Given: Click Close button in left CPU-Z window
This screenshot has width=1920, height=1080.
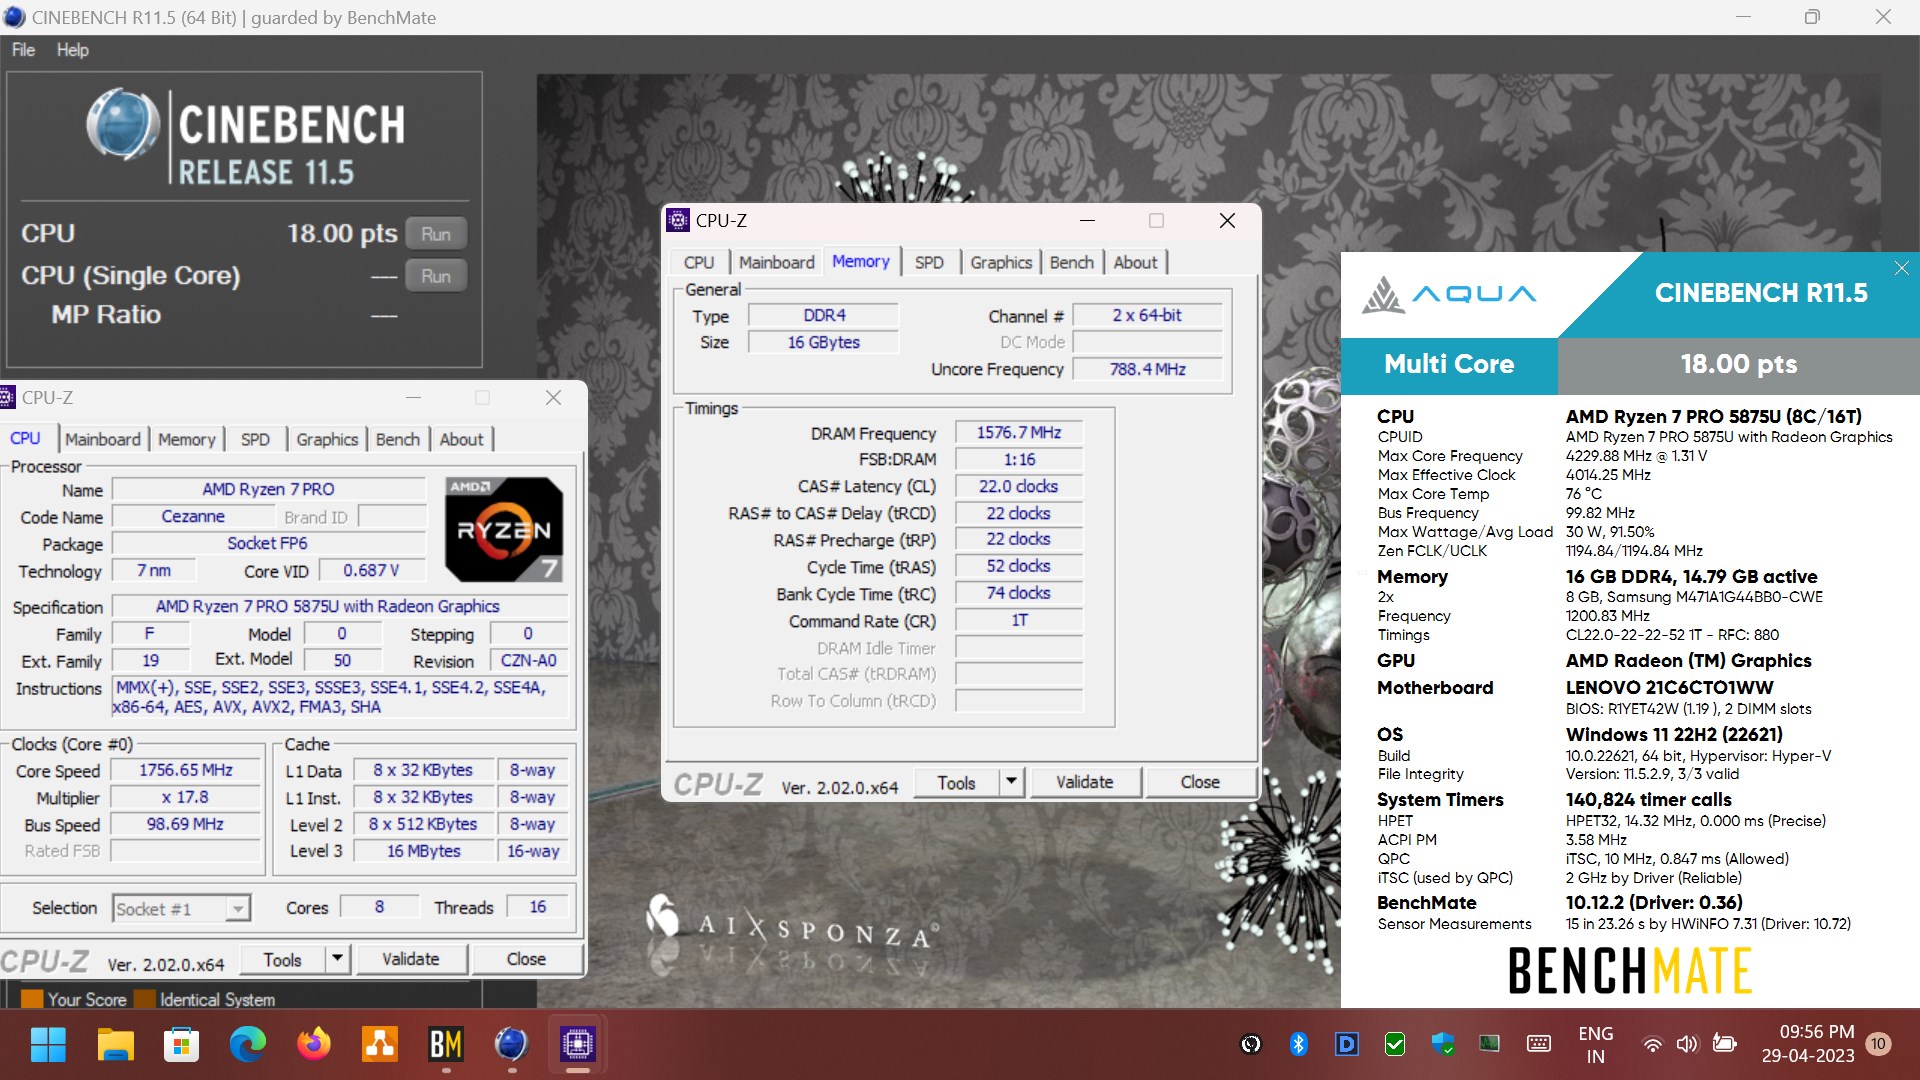Looking at the screenshot, I should coord(526,959).
